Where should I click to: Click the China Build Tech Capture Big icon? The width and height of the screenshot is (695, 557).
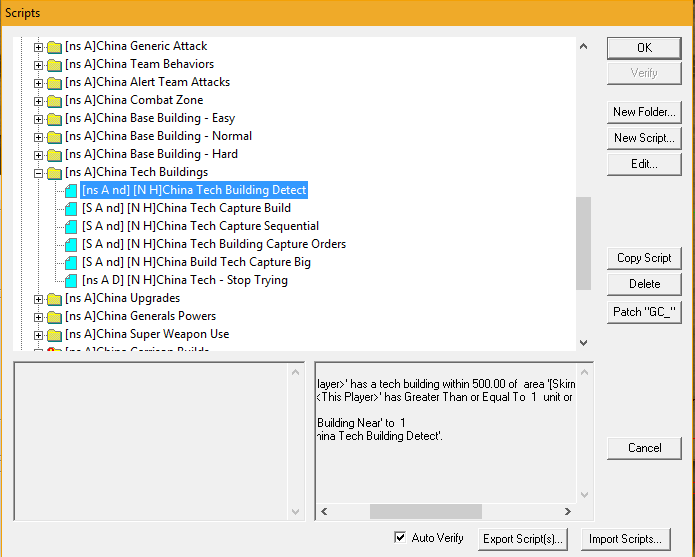pos(70,262)
